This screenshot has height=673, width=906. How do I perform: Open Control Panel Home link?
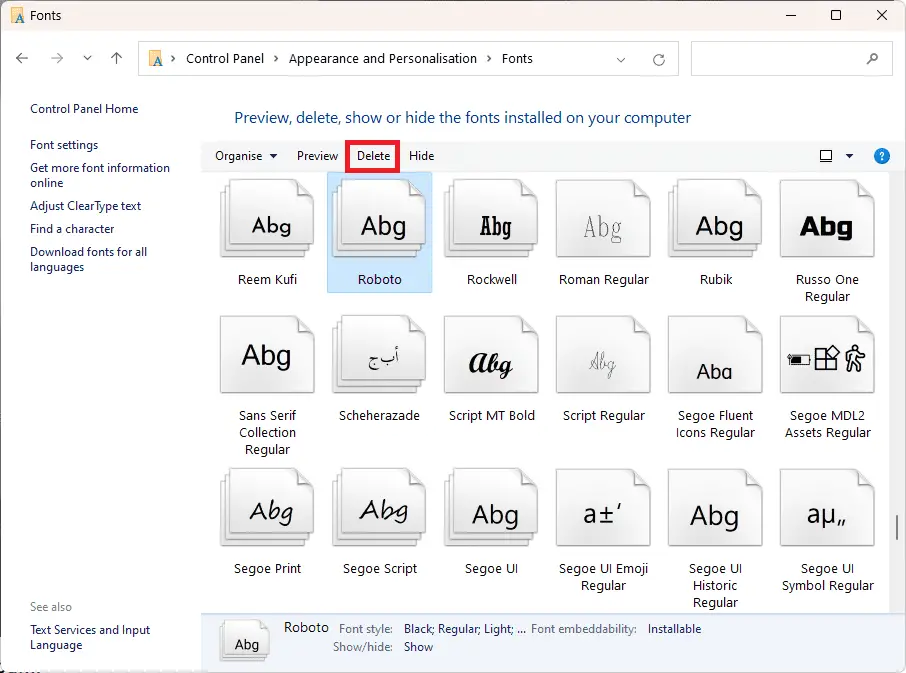pyautogui.click(x=84, y=109)
